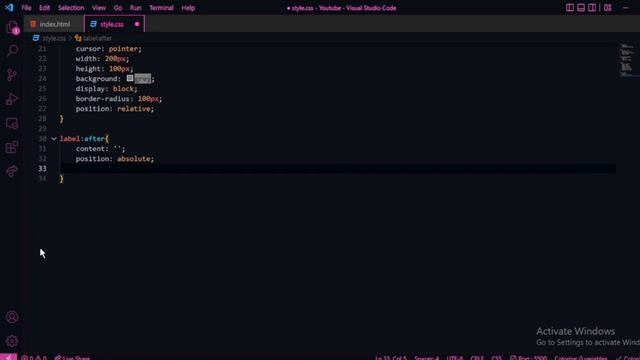
Task: Open the Live Share activity bar icon
Action: coord(12,171)
